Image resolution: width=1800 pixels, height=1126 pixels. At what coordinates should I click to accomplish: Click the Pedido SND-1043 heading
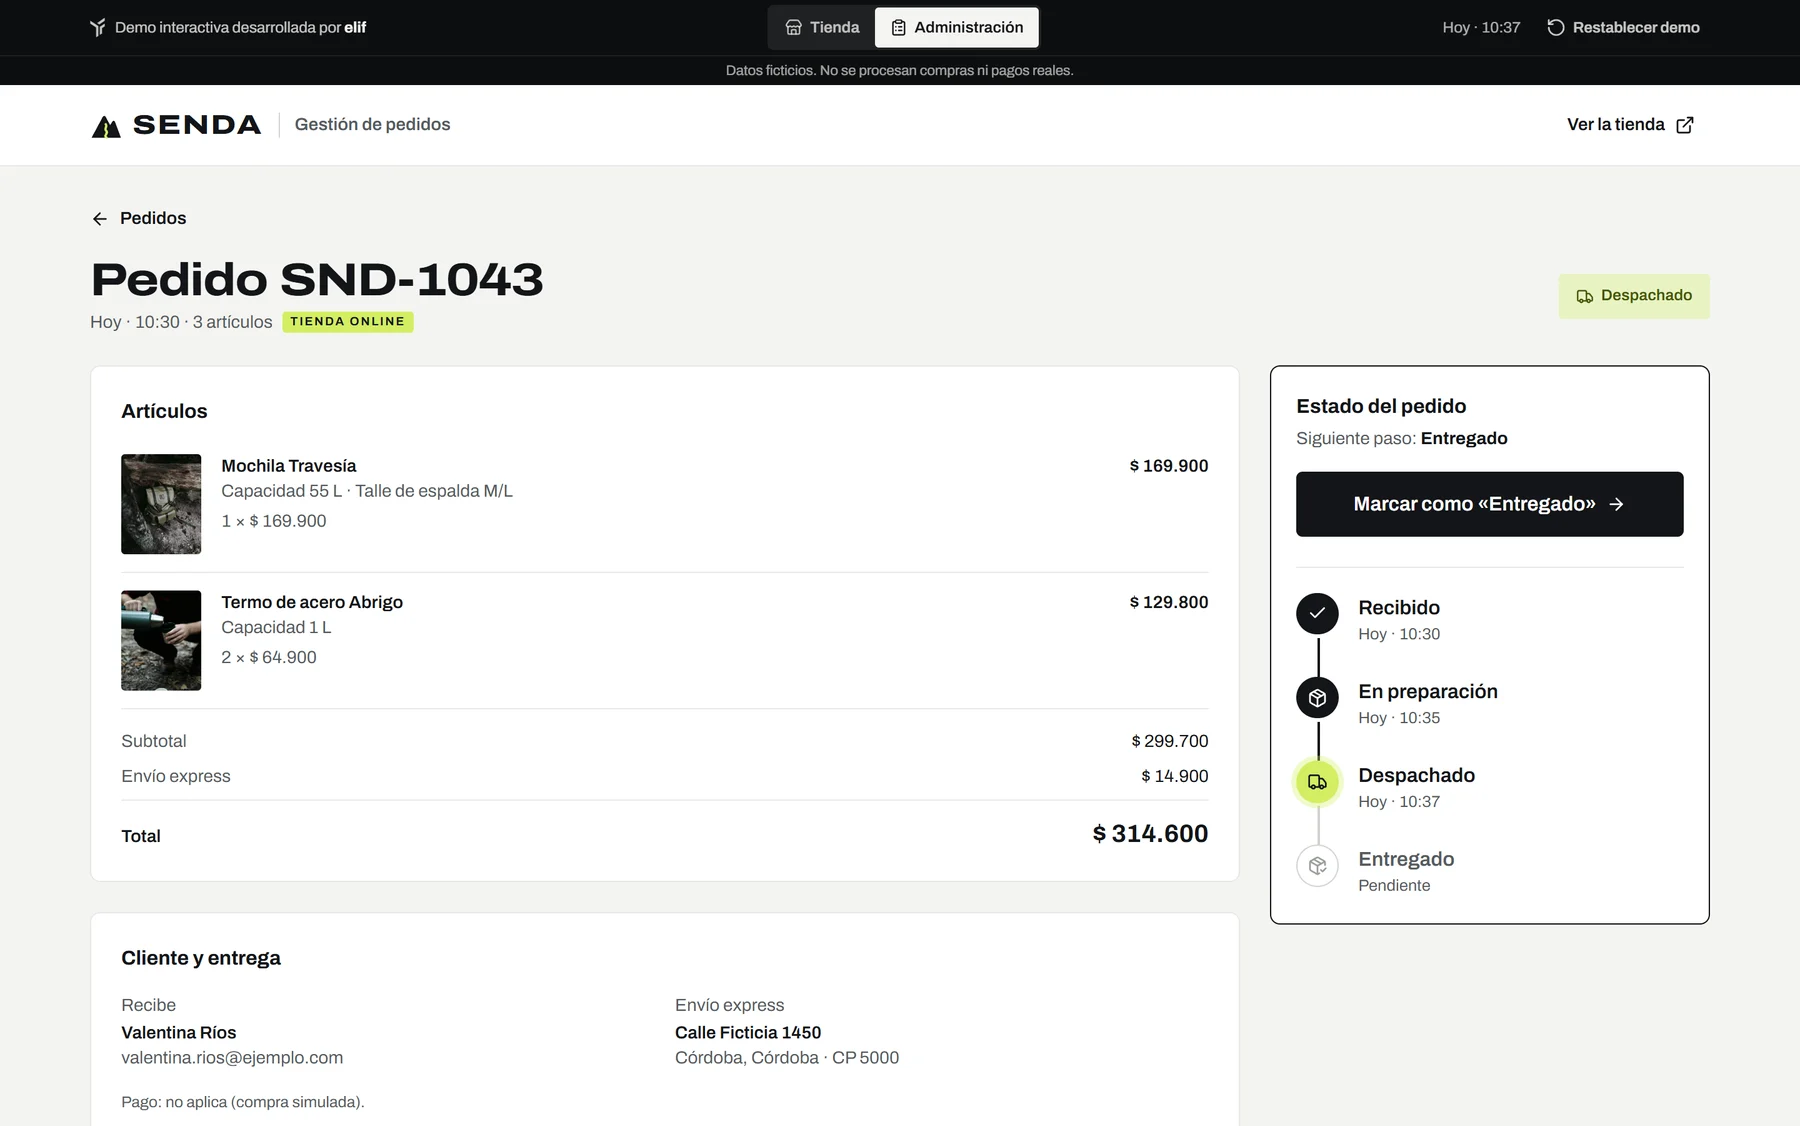click(x=317, y=280)
